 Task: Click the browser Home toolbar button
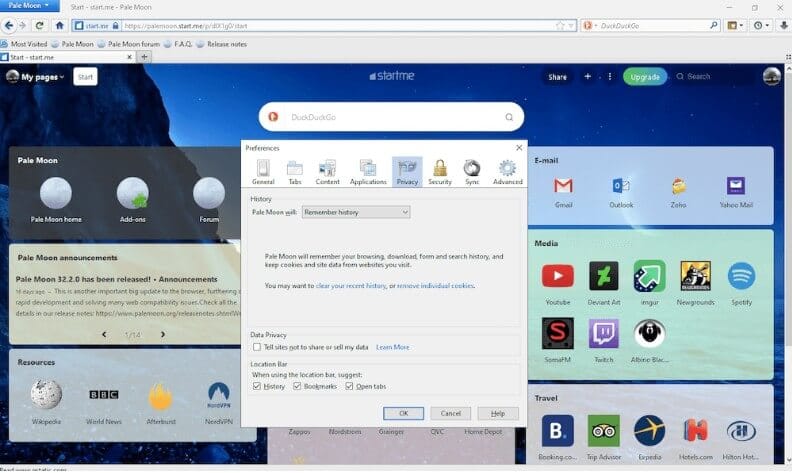click(60, 25)
